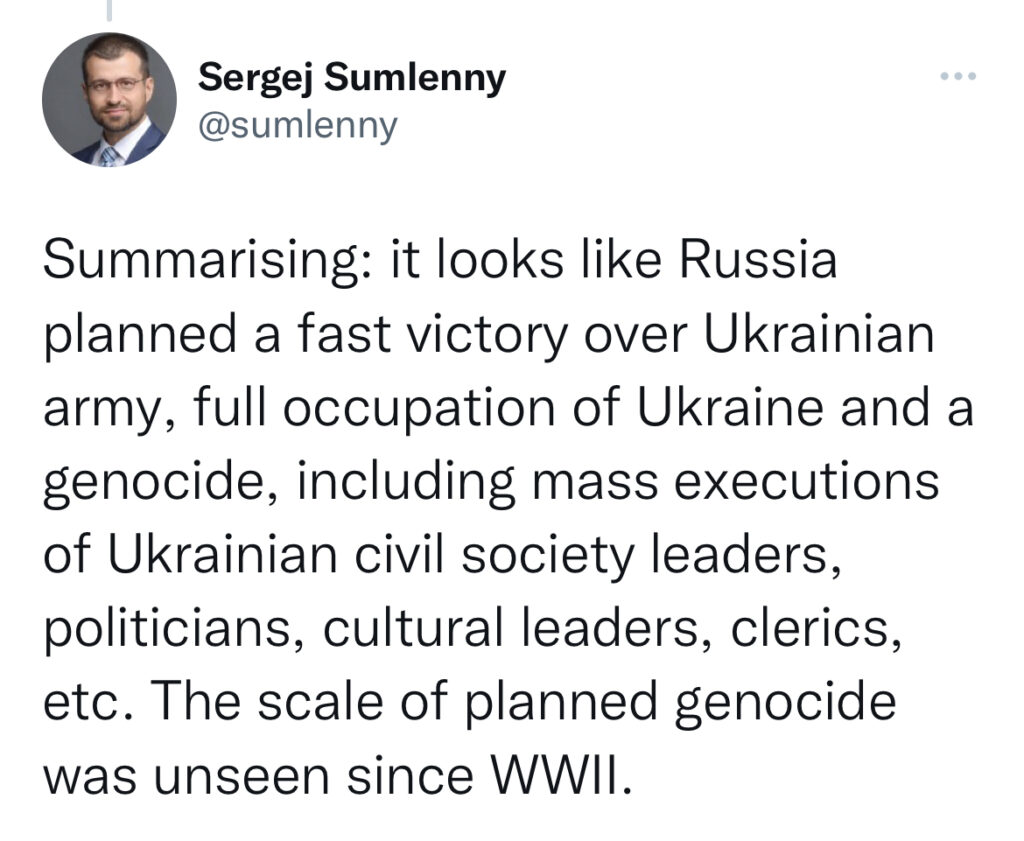Click Sergej Sumlenny's round profile photo

(109, 99)
